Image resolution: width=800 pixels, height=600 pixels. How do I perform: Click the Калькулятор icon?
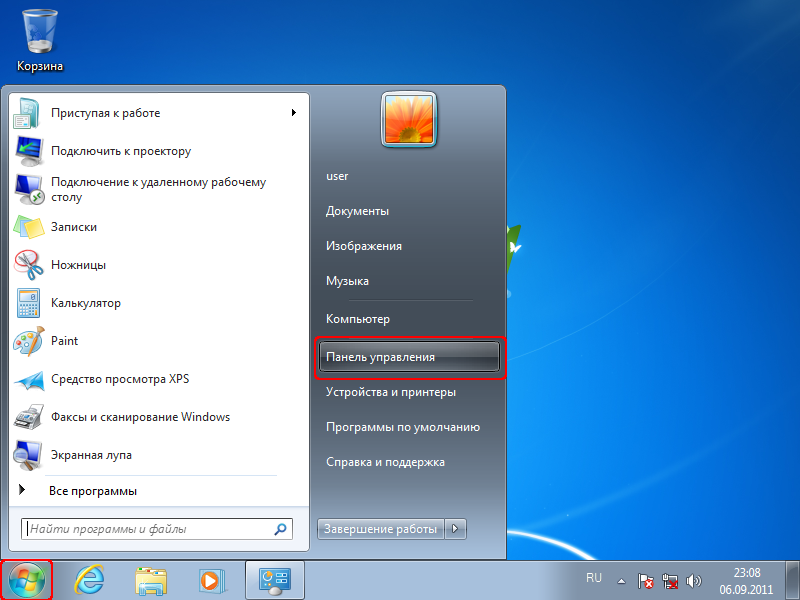(28, 303)
